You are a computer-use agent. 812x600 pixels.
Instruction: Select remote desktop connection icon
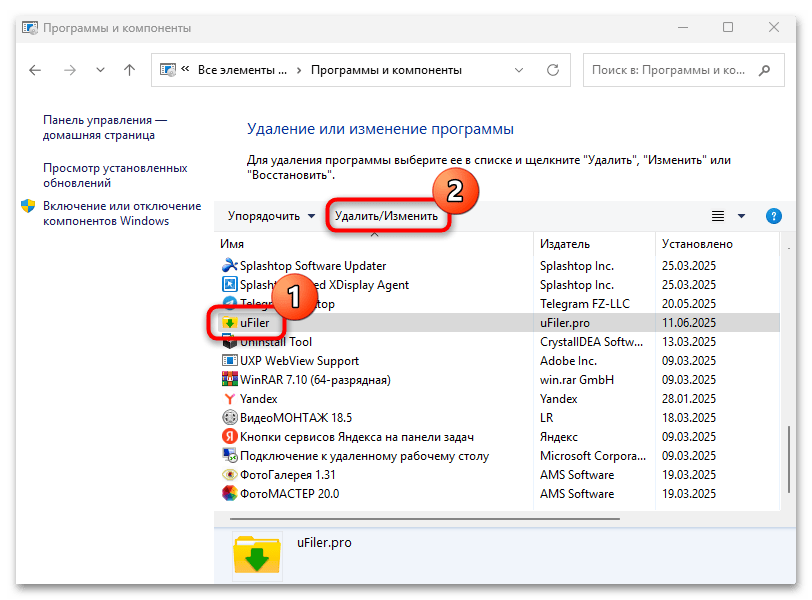(x=229, y=456)
